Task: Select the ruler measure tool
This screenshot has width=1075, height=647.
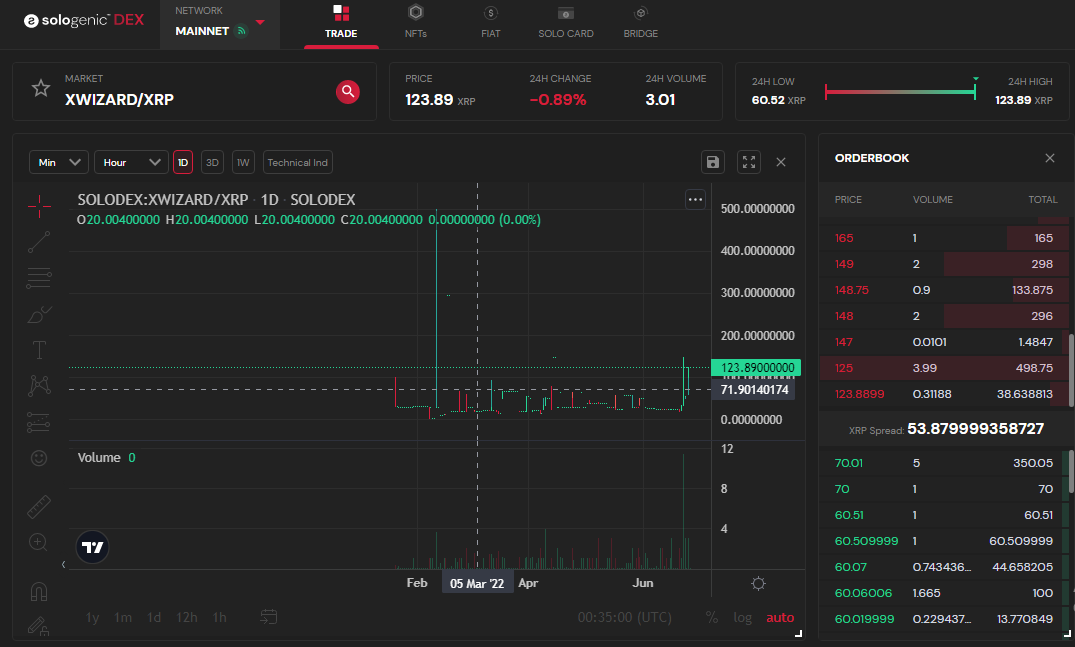Action: click(39, 506)
